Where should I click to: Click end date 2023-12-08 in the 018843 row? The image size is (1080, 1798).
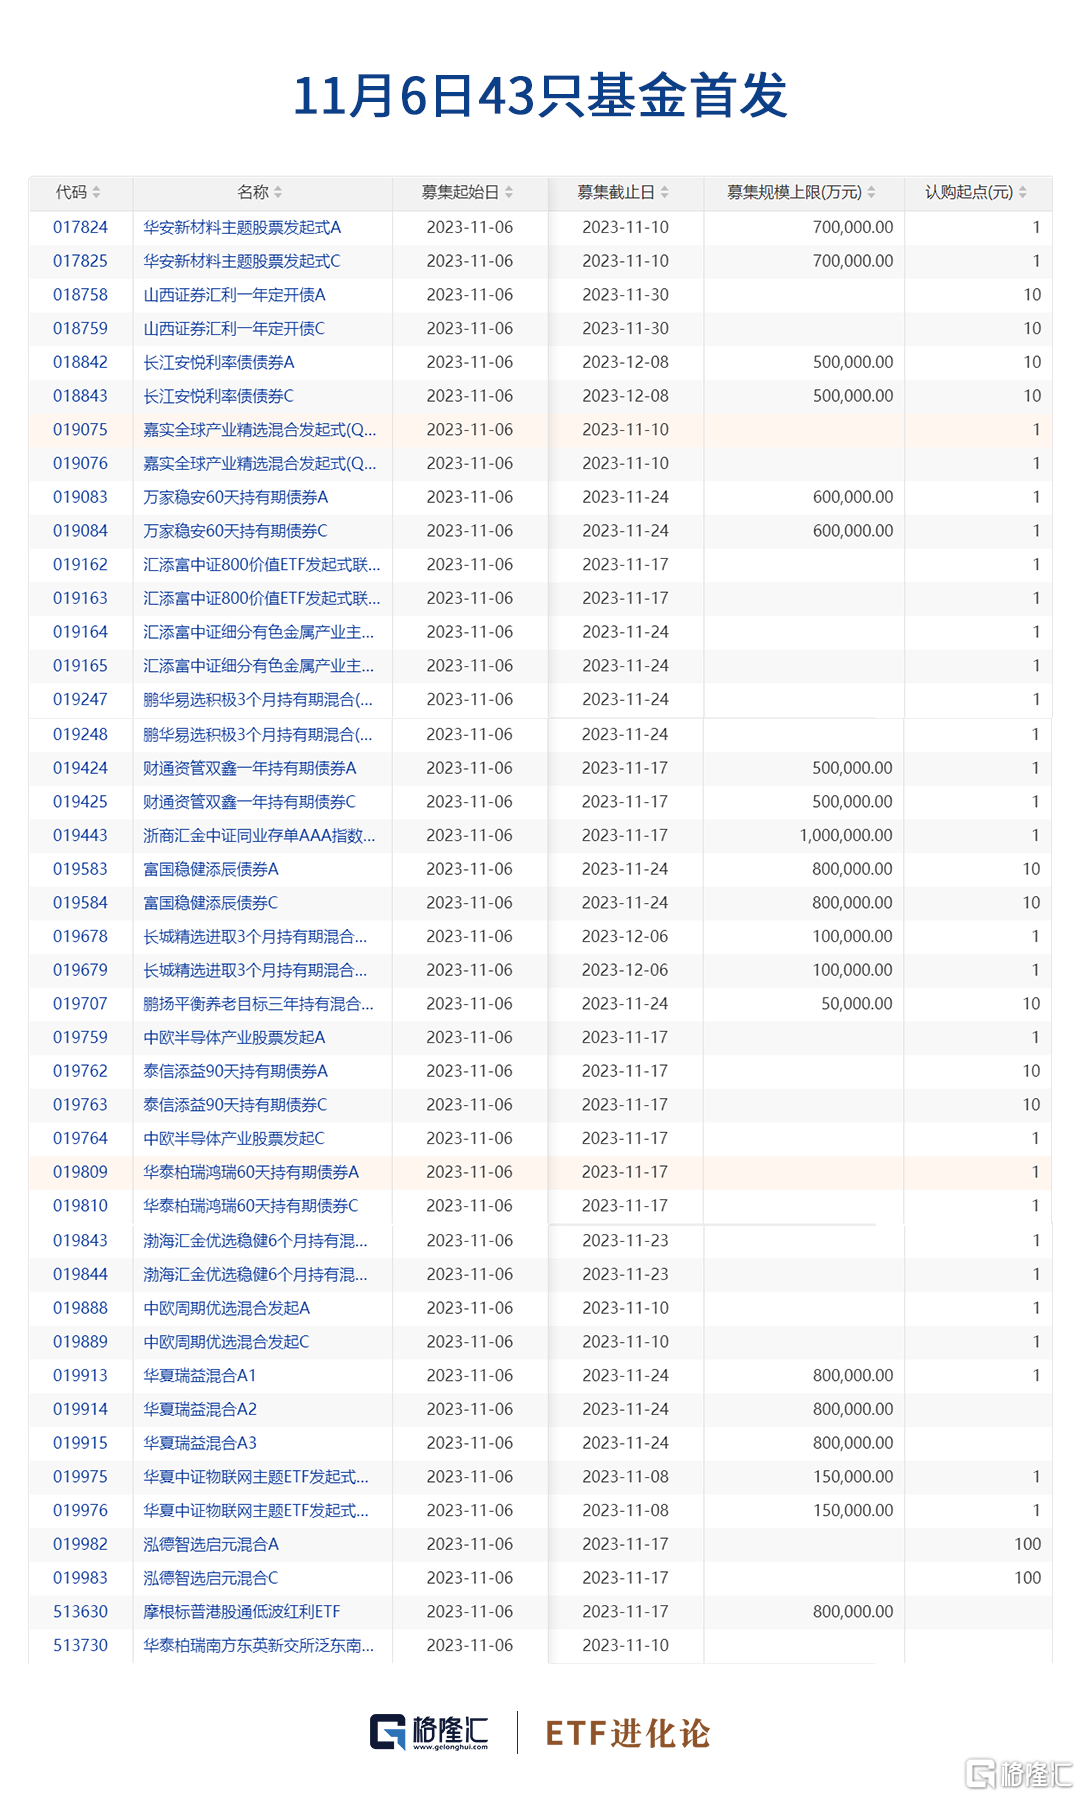pos(626,396)
